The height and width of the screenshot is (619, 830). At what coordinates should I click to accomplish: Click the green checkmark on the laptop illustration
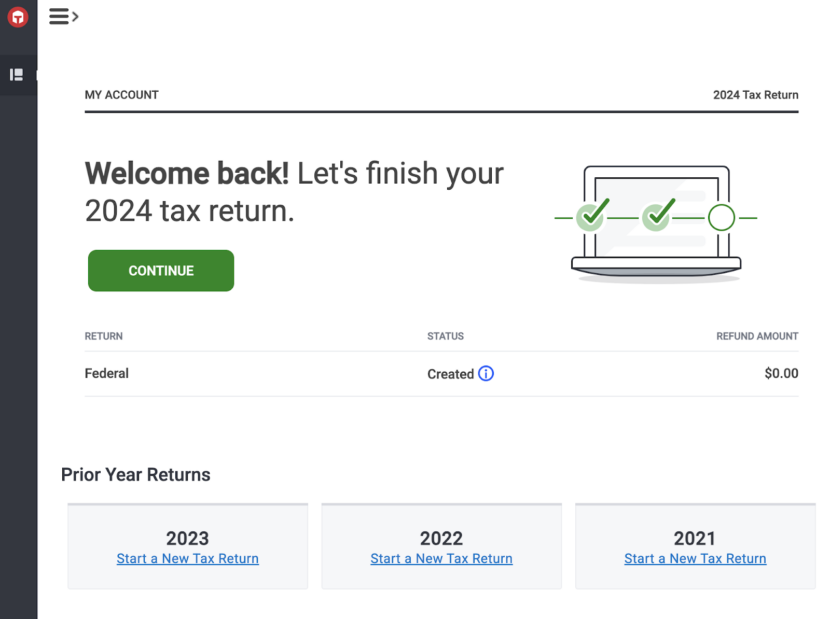pyautogui.click(x=590, y=217)
